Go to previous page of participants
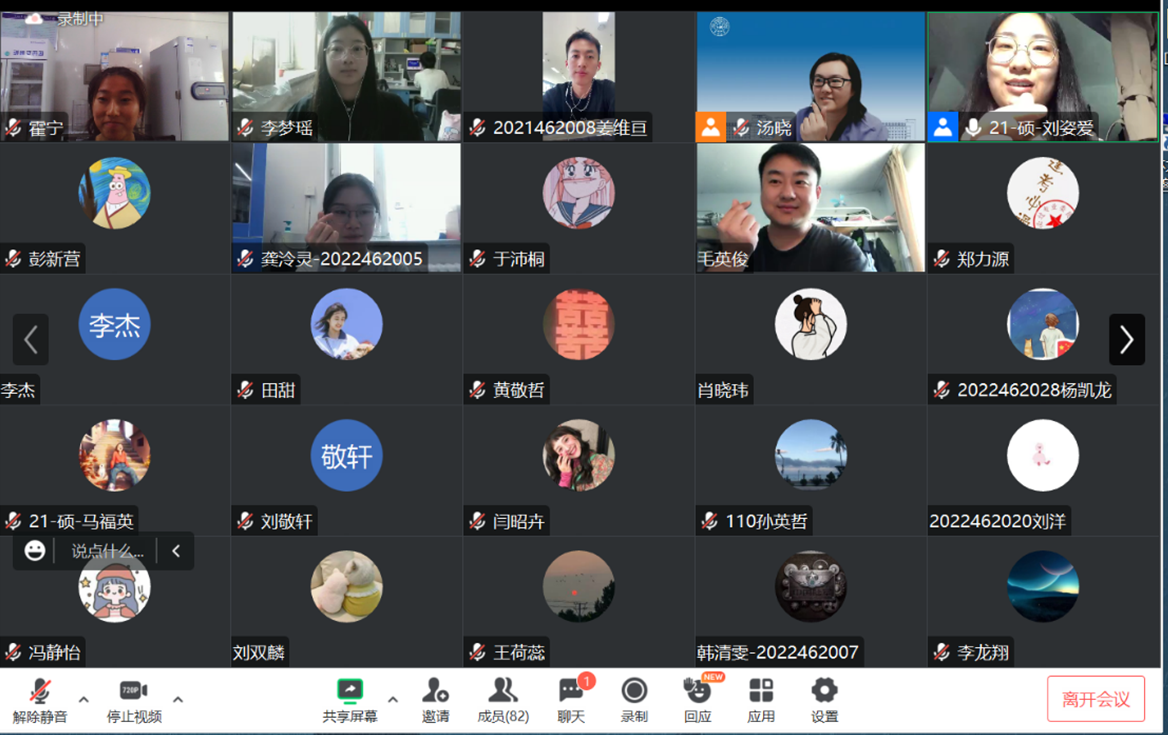The height and width of the screenshot is (735, 1168). coord(30,340)
